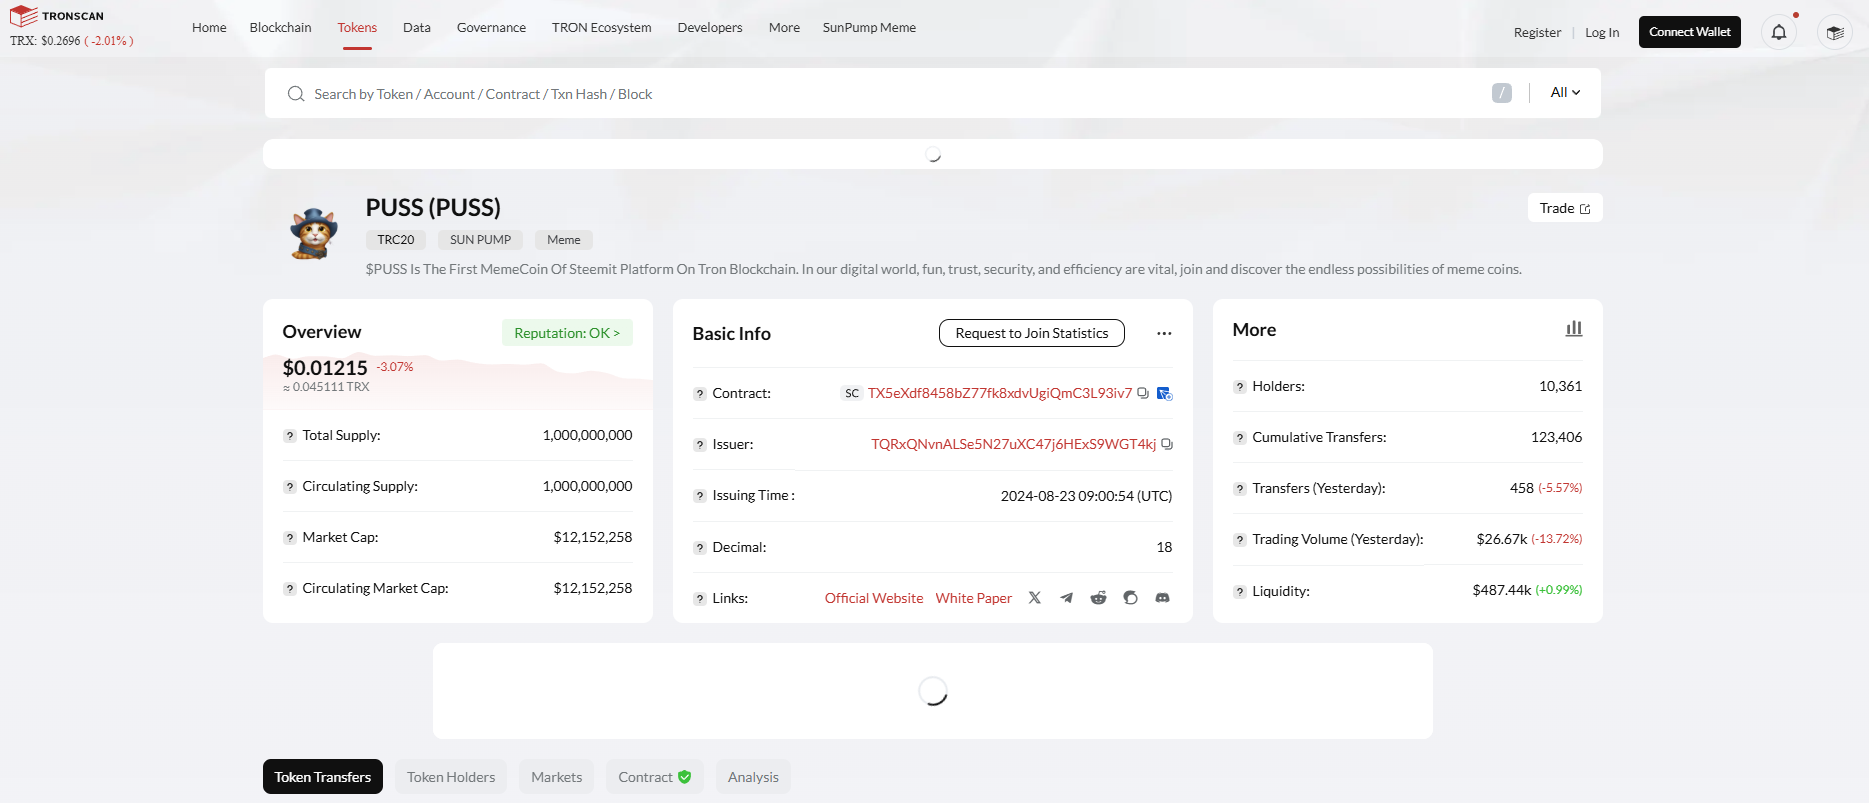
Task: Open the More navigation menu
Action: (784, 27)
